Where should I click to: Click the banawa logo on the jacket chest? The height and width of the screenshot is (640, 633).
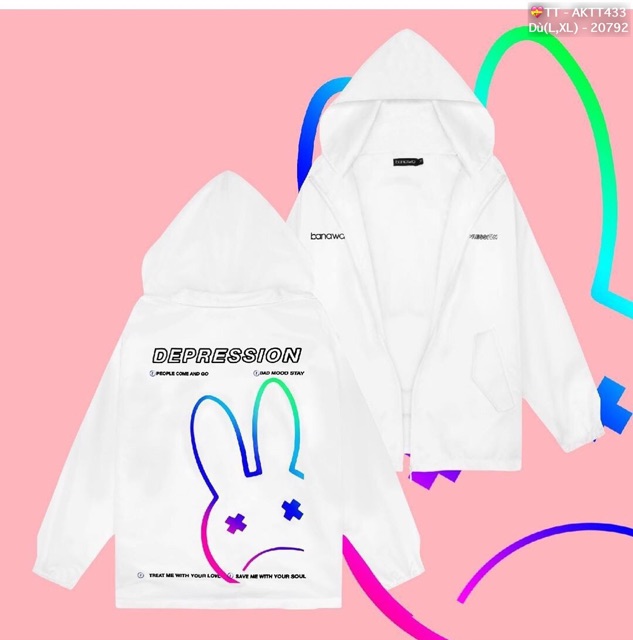[x=327, y=236]
